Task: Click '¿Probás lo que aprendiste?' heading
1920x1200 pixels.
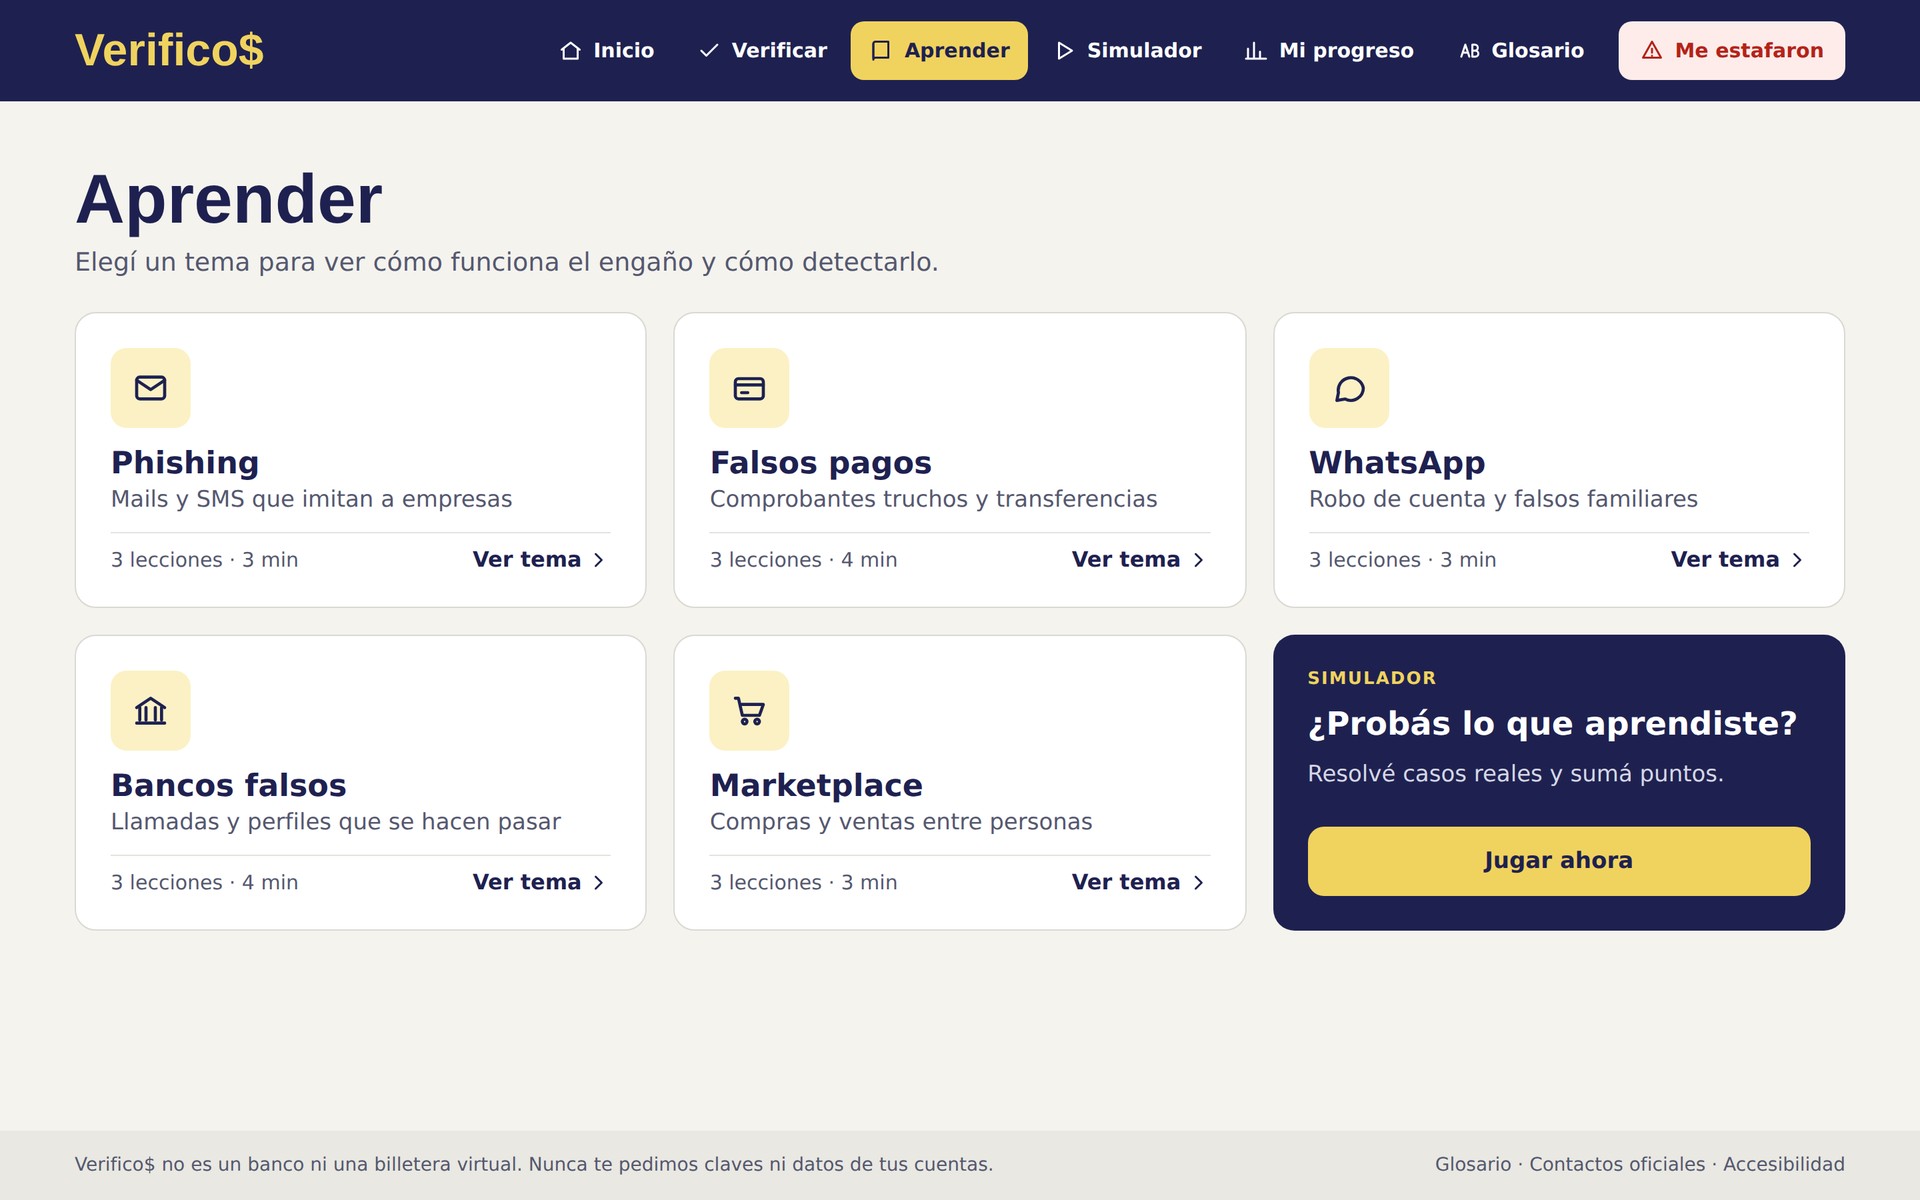Action: click(x=1553, y=724)
